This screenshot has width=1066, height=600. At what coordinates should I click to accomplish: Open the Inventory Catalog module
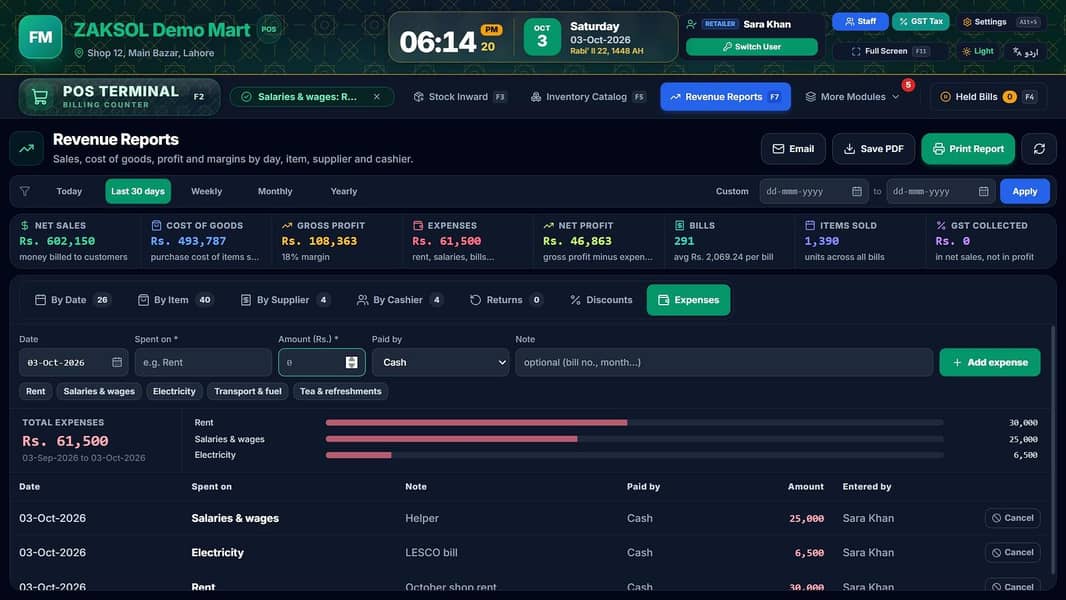[587, 97]
